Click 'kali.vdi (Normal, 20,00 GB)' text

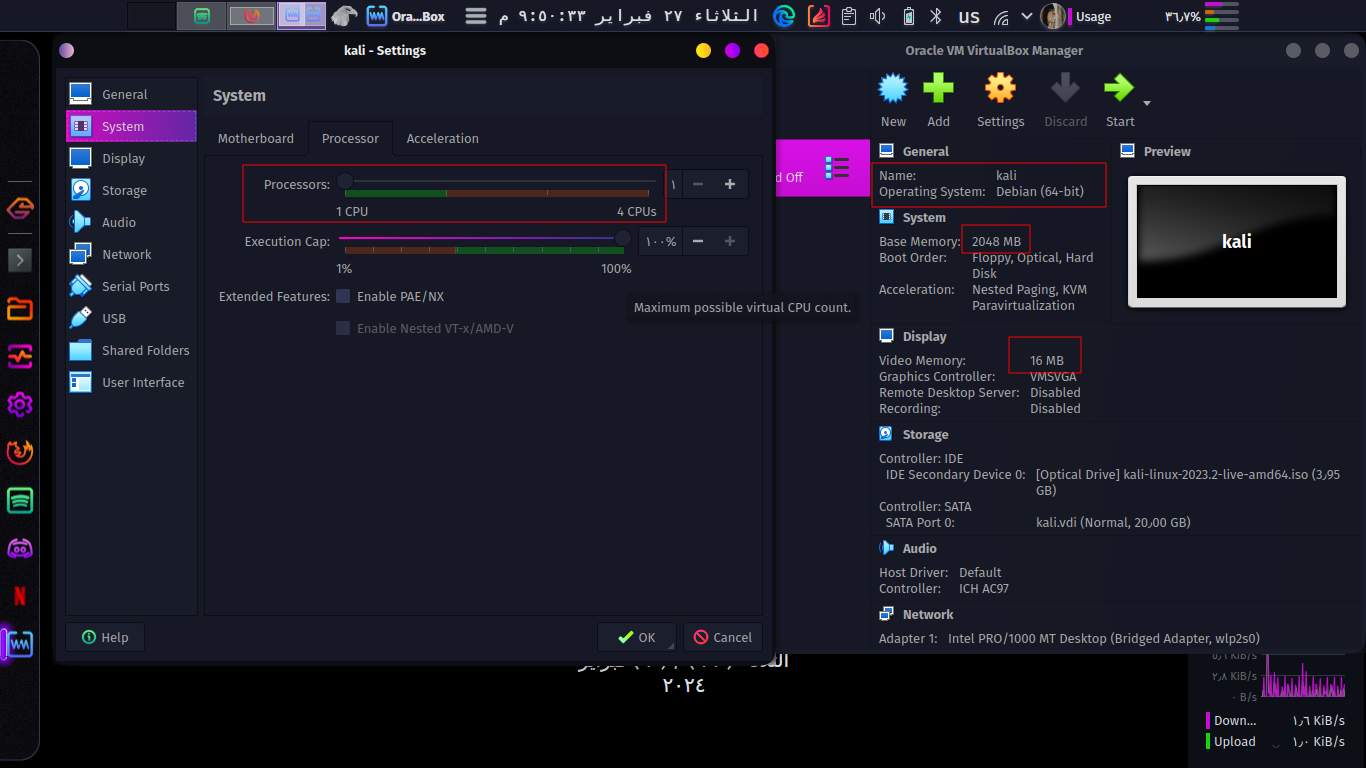tap(1113, 522)
